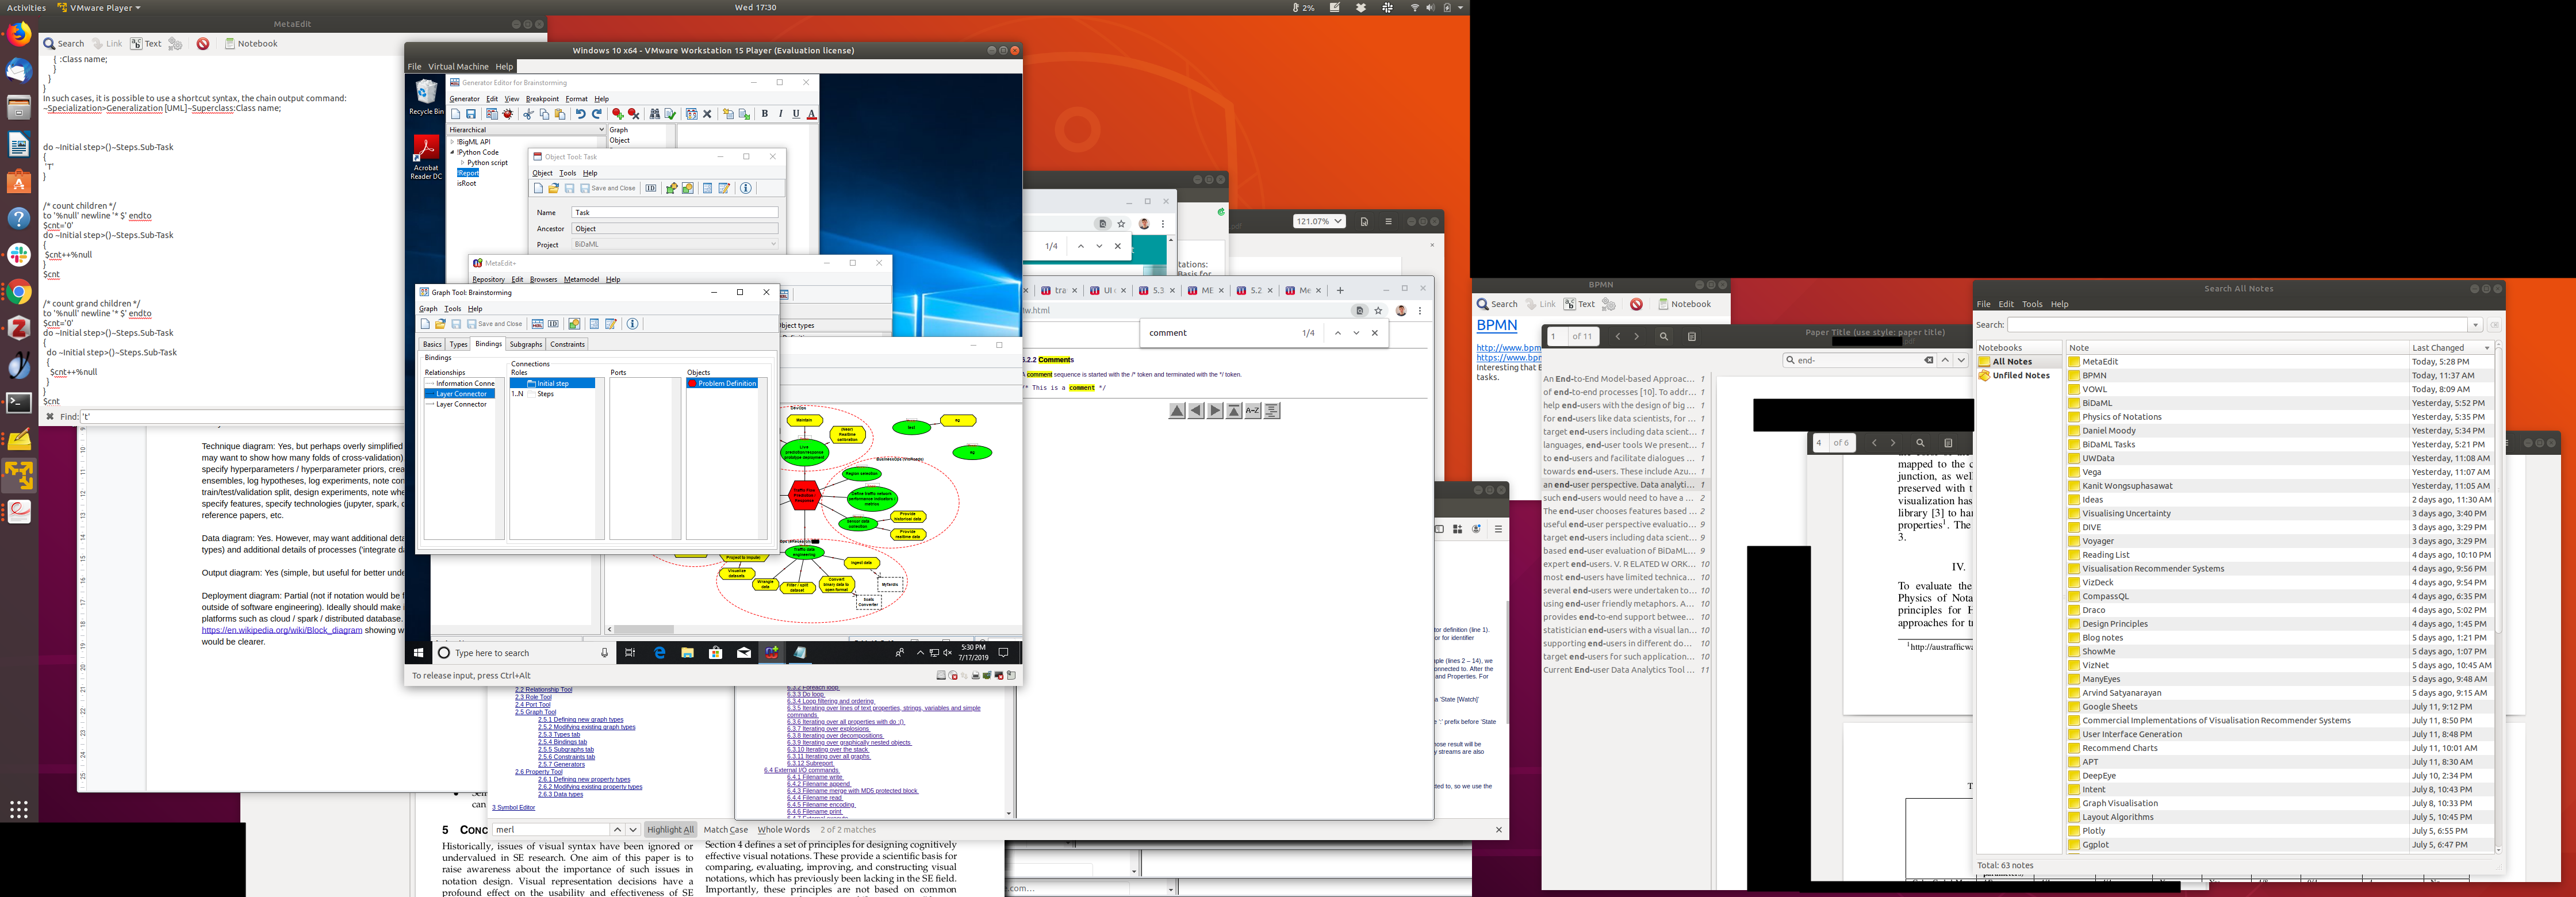
Task: Toggle Highlight All in find bar
Action: 669,830
